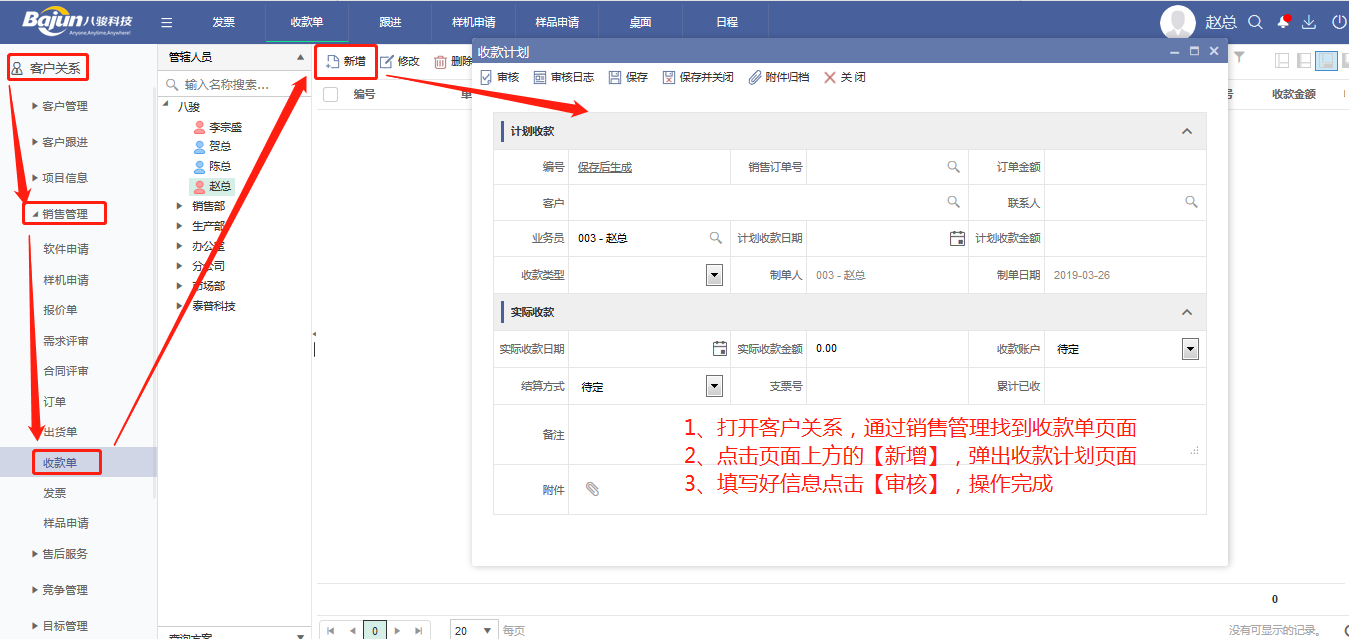Viewport: 1349px width, 639px height.
Task: Expand the 销售部 tree node
Action: coord(179,206)
